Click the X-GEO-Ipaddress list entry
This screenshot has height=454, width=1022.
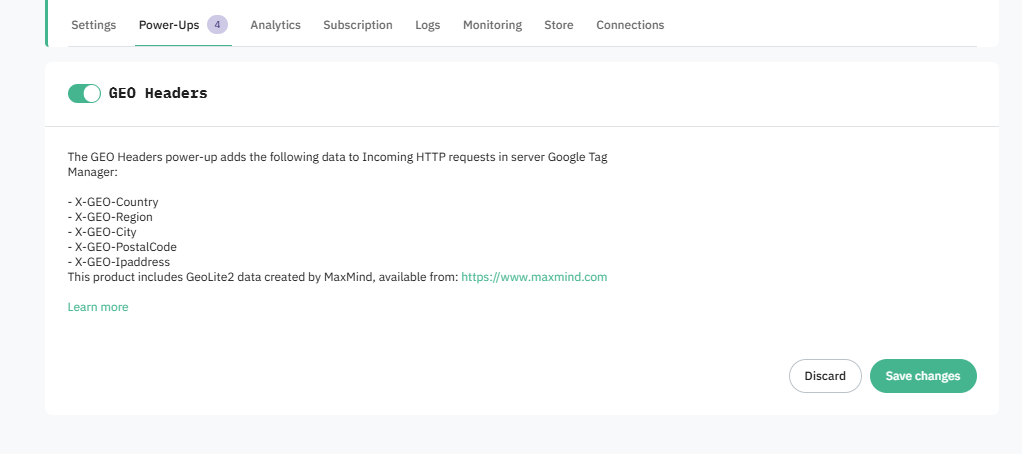(x=118, y=262)
